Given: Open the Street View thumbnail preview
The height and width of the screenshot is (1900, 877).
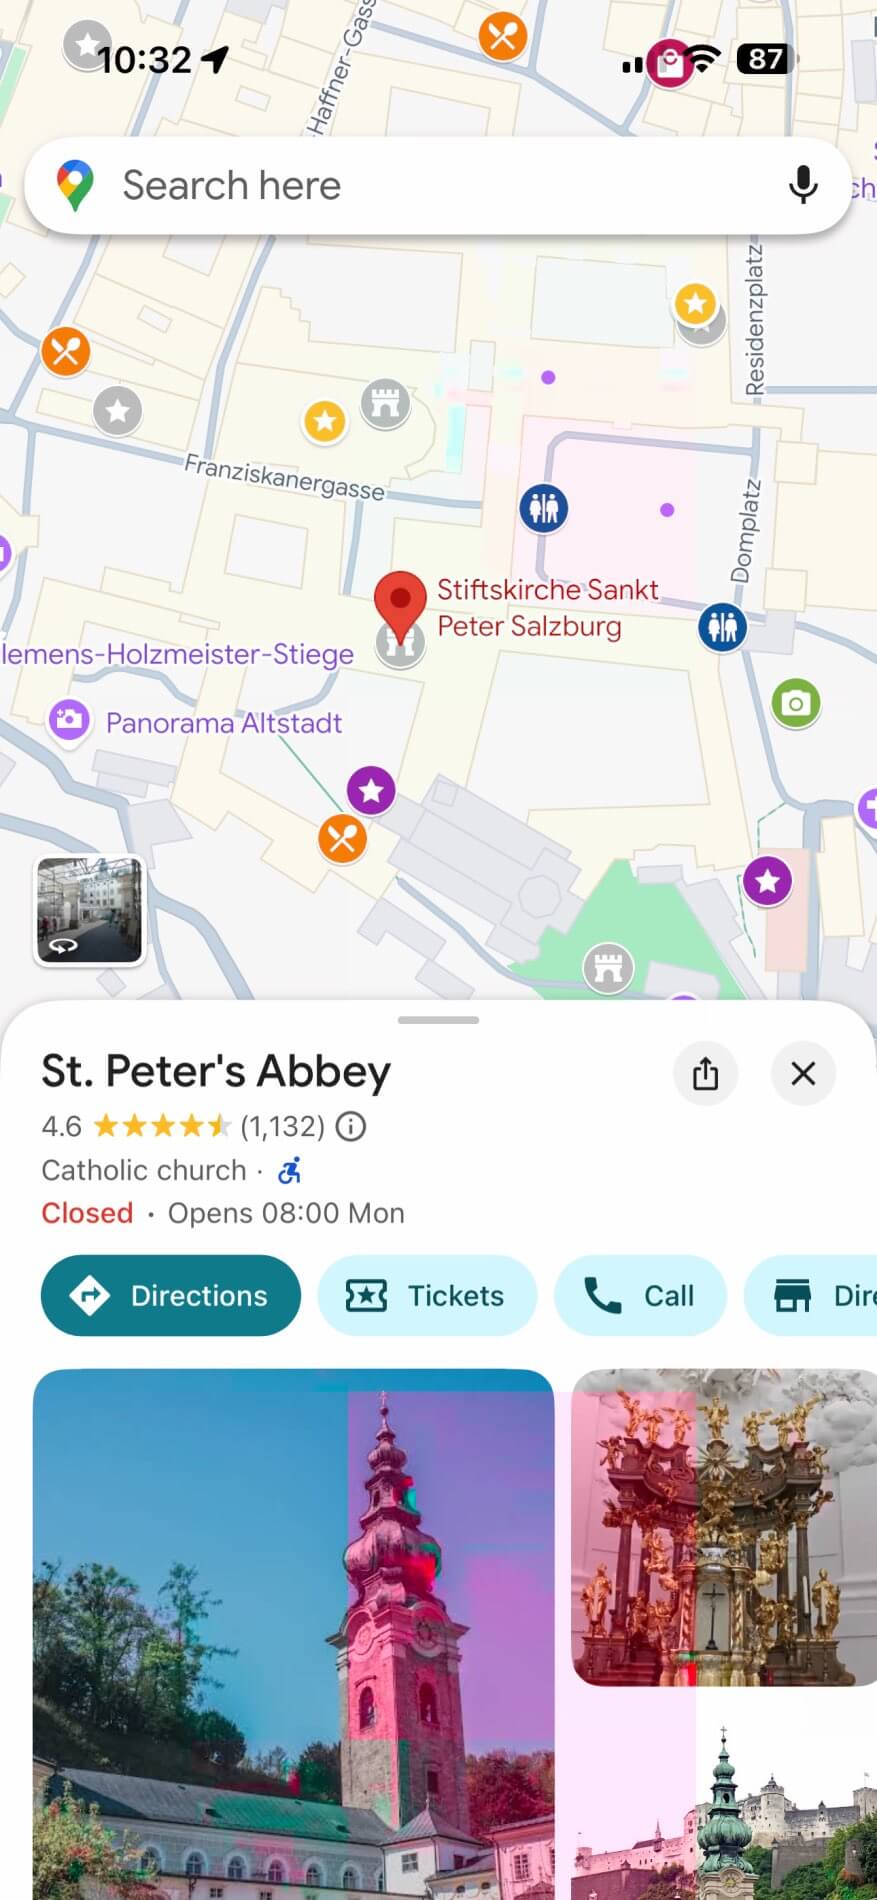Looking at the screenshot, I should (x=90, y=910).
